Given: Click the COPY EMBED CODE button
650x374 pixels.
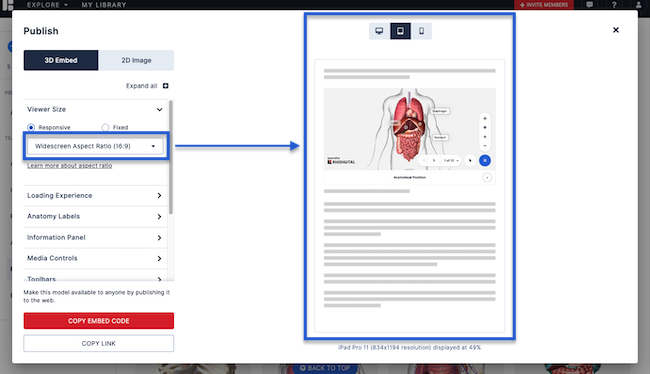Looking at the screenshot, I should tap(99, 321).
